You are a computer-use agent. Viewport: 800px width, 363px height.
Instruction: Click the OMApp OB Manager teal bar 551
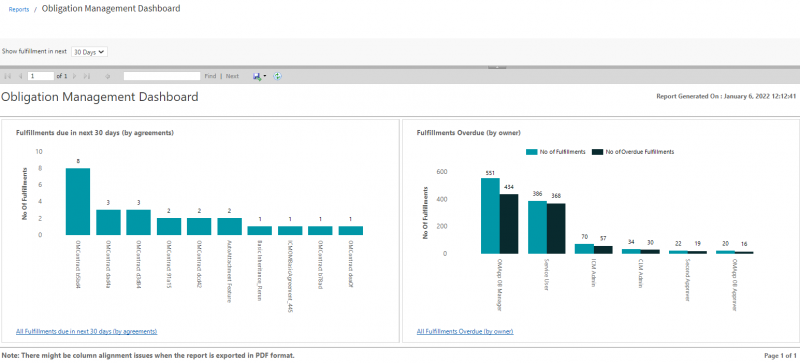490,216
